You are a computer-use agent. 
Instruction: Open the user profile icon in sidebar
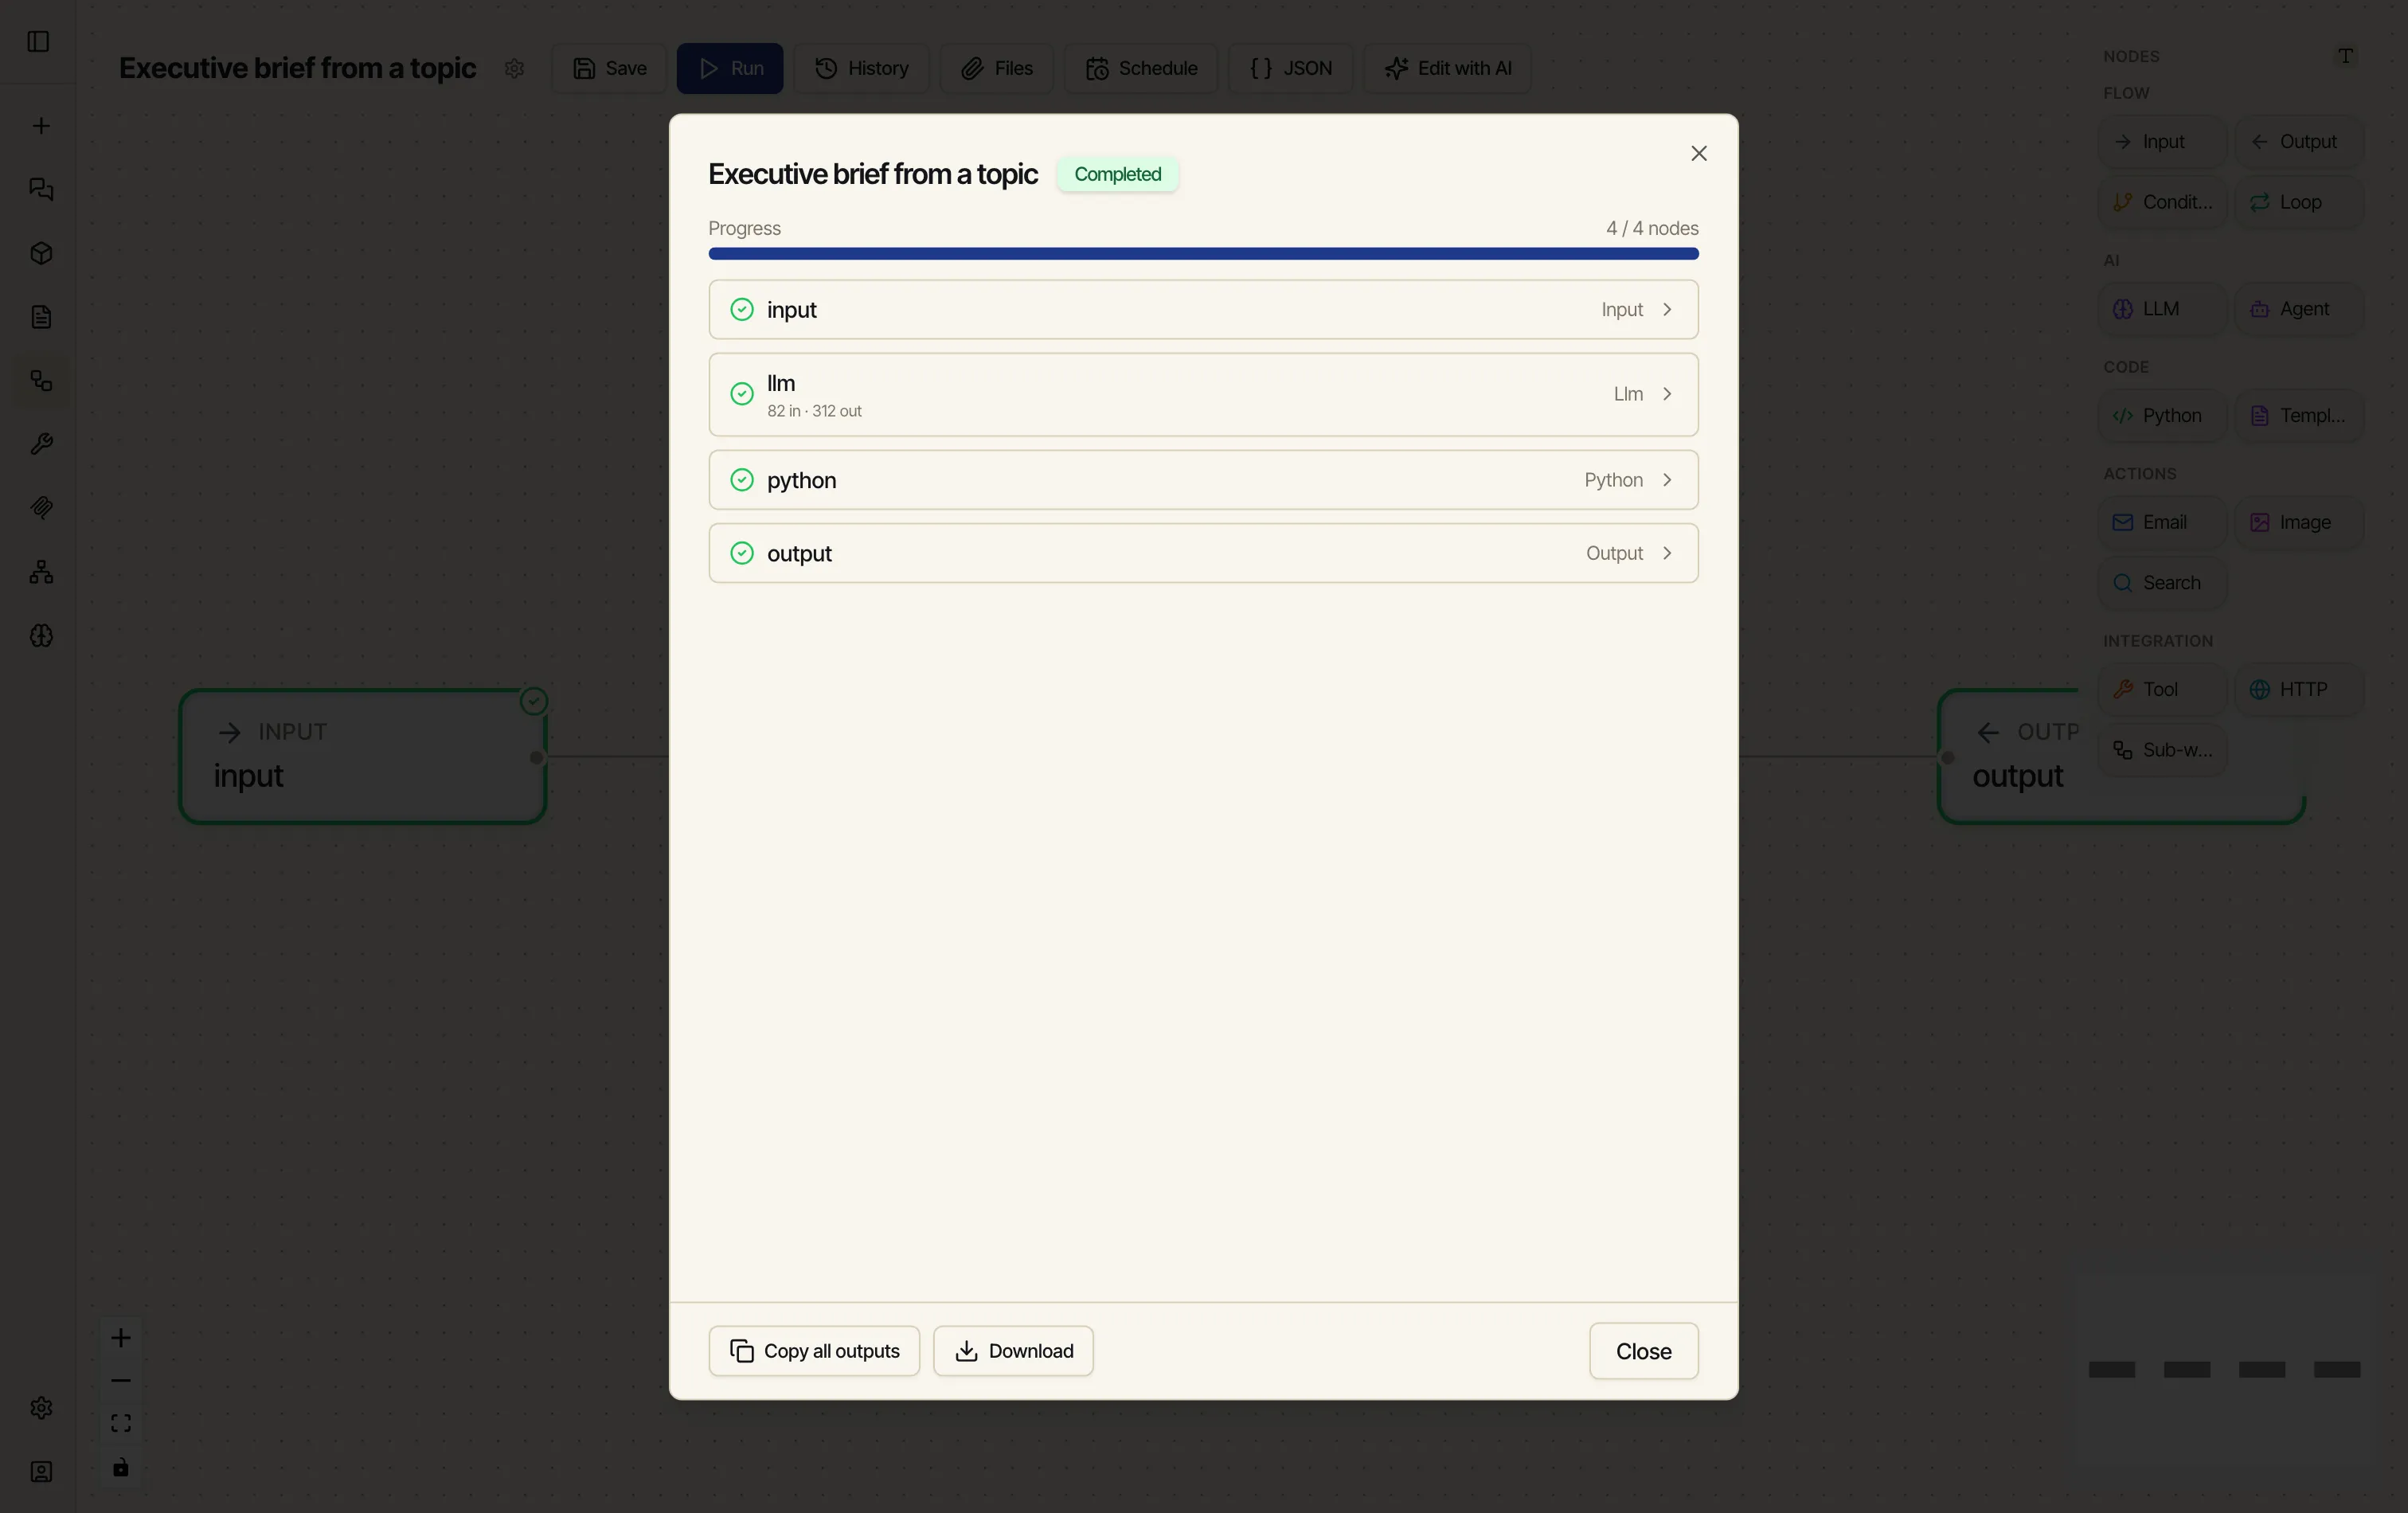tap(41, 1472)
